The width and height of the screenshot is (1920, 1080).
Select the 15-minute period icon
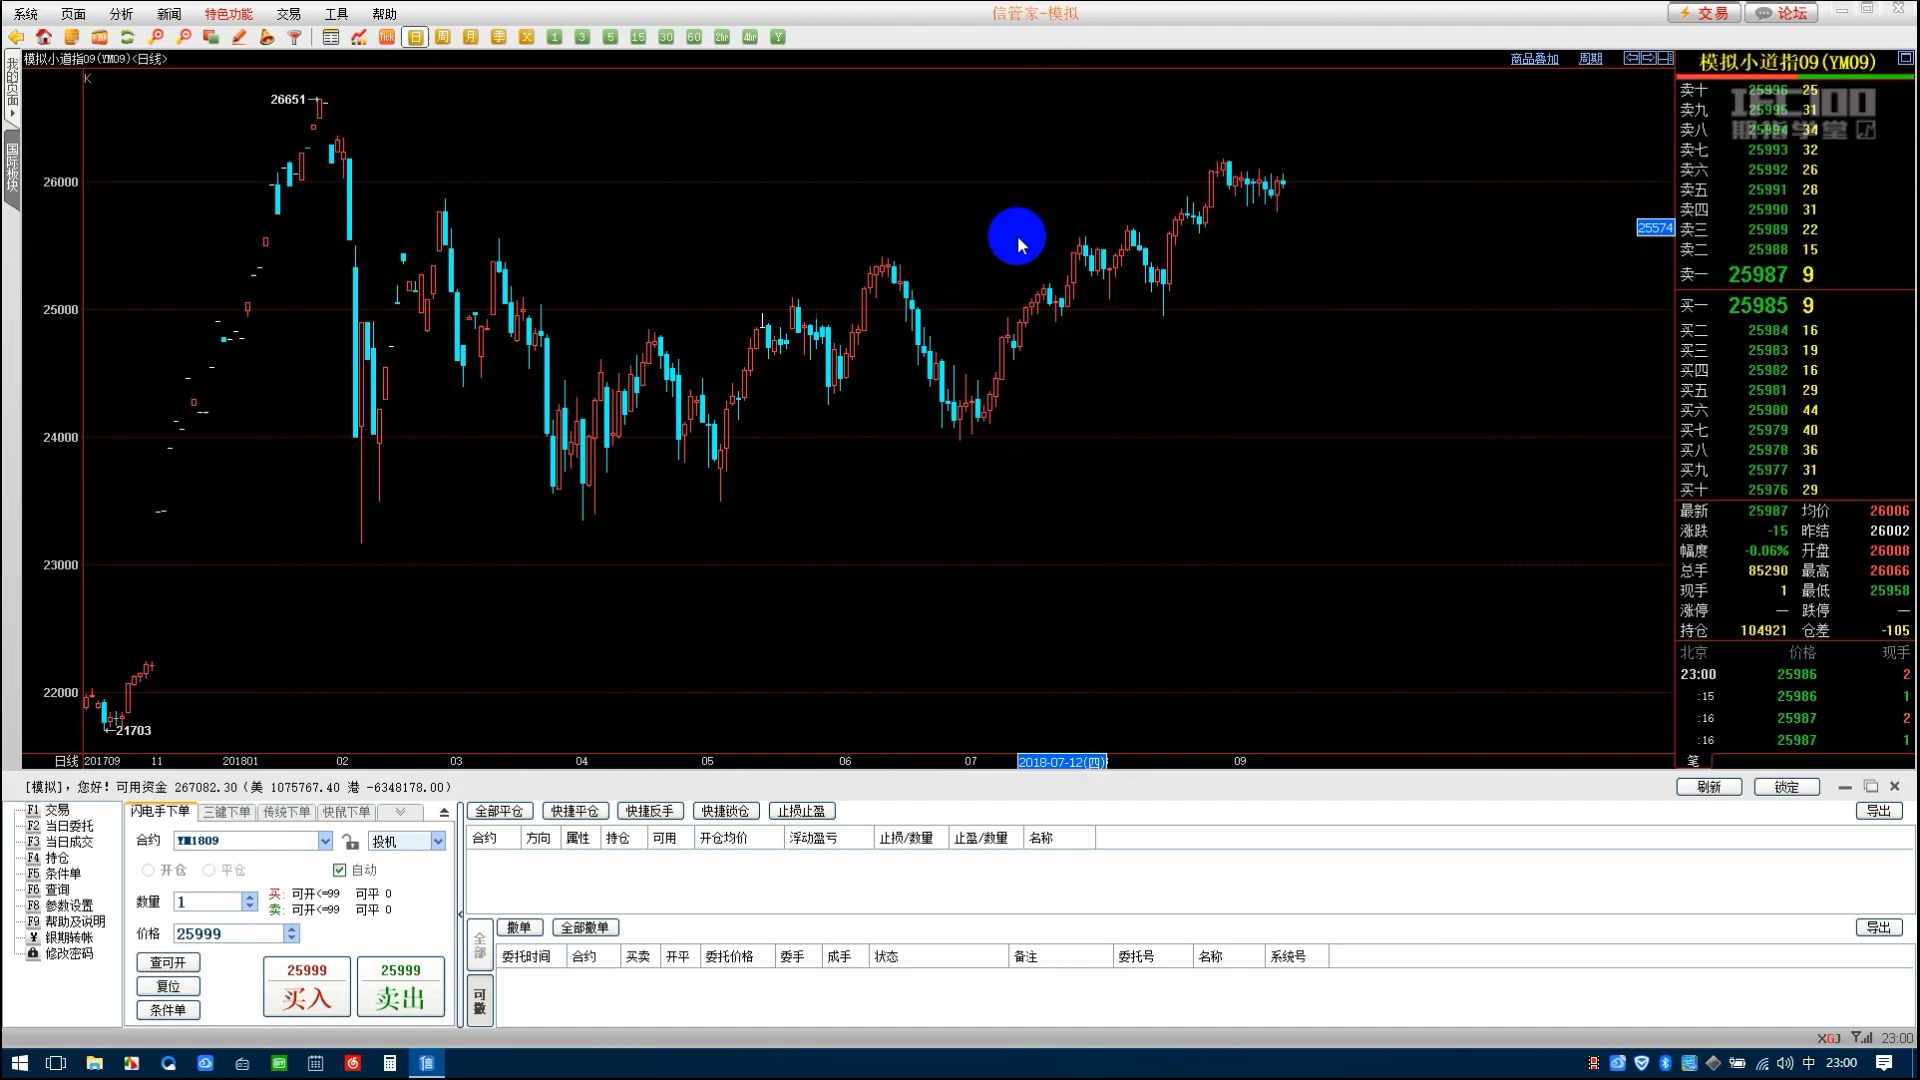point(638,37)
